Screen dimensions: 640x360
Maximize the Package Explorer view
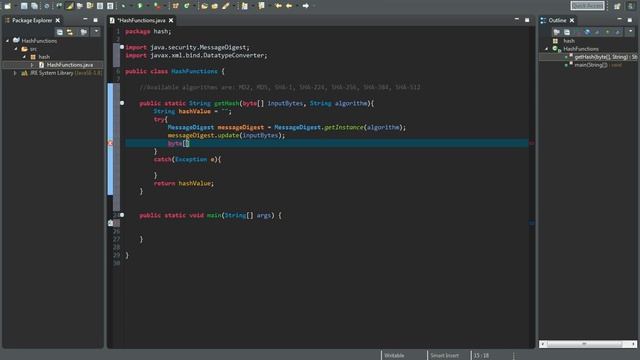pyautogui.click(x=96, y=20)
